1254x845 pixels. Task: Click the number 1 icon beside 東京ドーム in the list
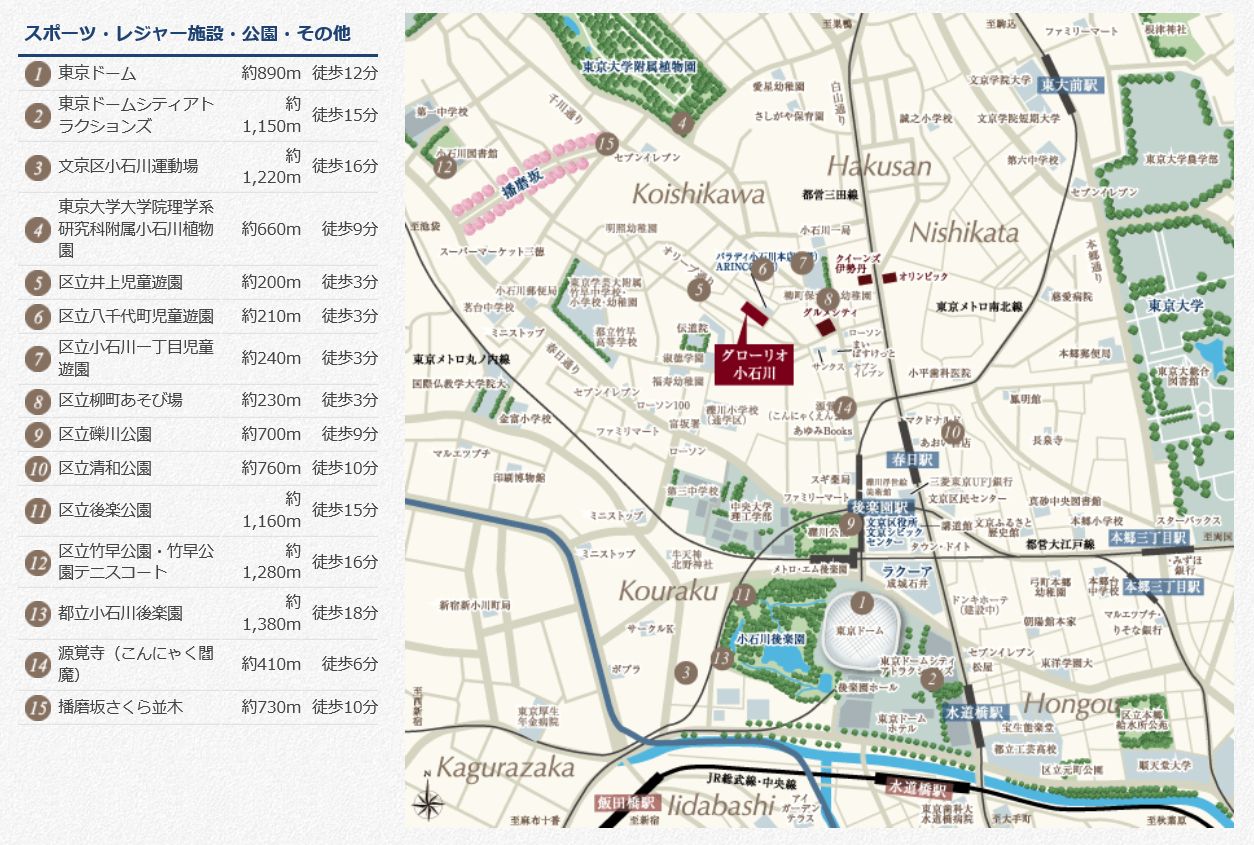(x=37, y=73)
